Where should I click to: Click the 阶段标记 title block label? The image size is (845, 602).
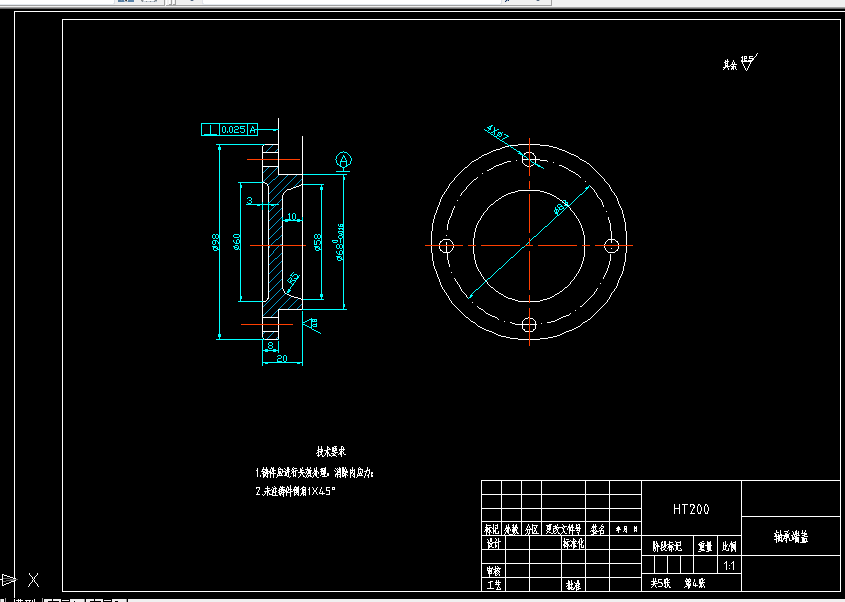[x=667, y=546]
